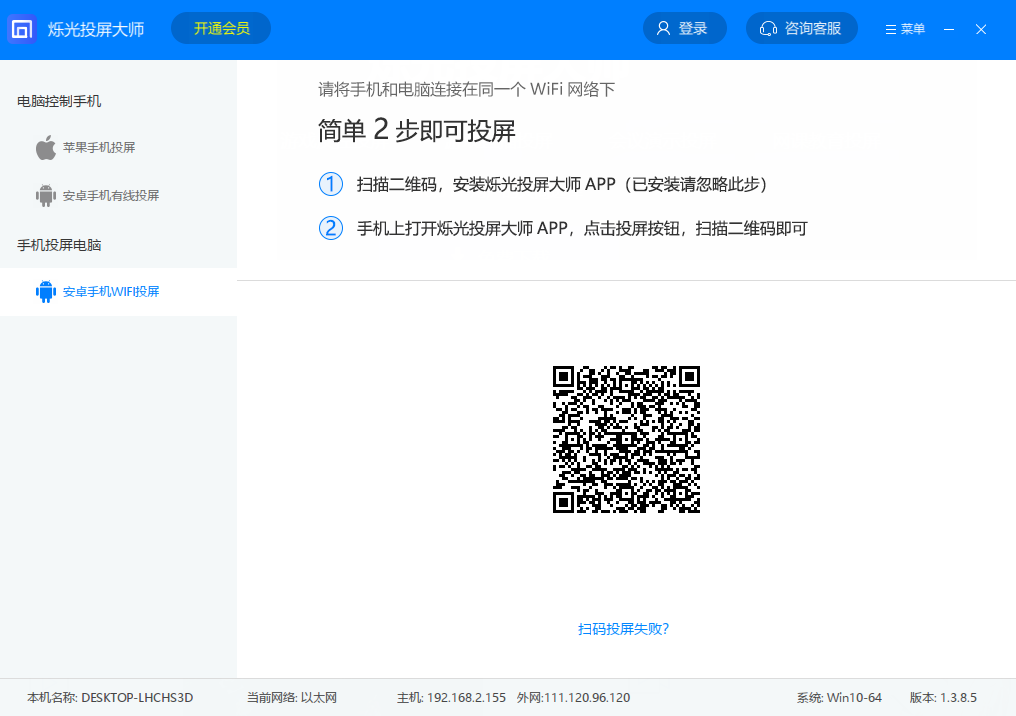The height and width of the screenshot is (716, 1016).
Task: Select the Apple icon for 苹果手机投屏
Action: [46, 147]
